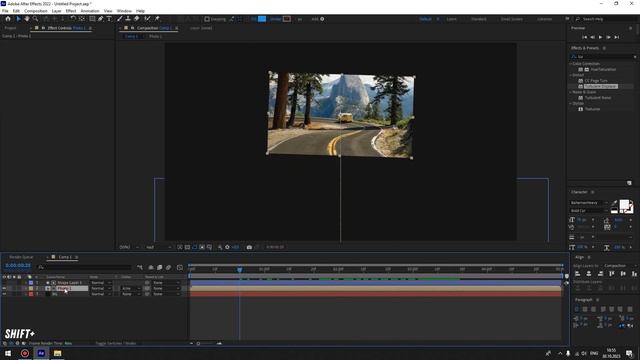
Task: Toggle motion blur icon in timeline
Action: (168, 267)
